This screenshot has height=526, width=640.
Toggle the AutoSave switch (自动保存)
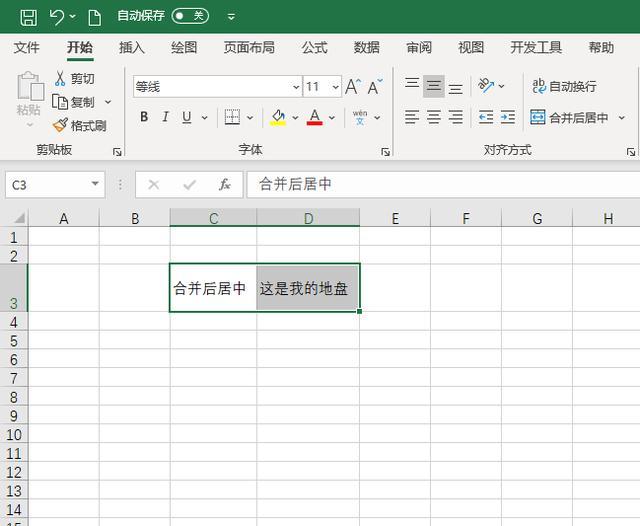[x=190, y=16]
